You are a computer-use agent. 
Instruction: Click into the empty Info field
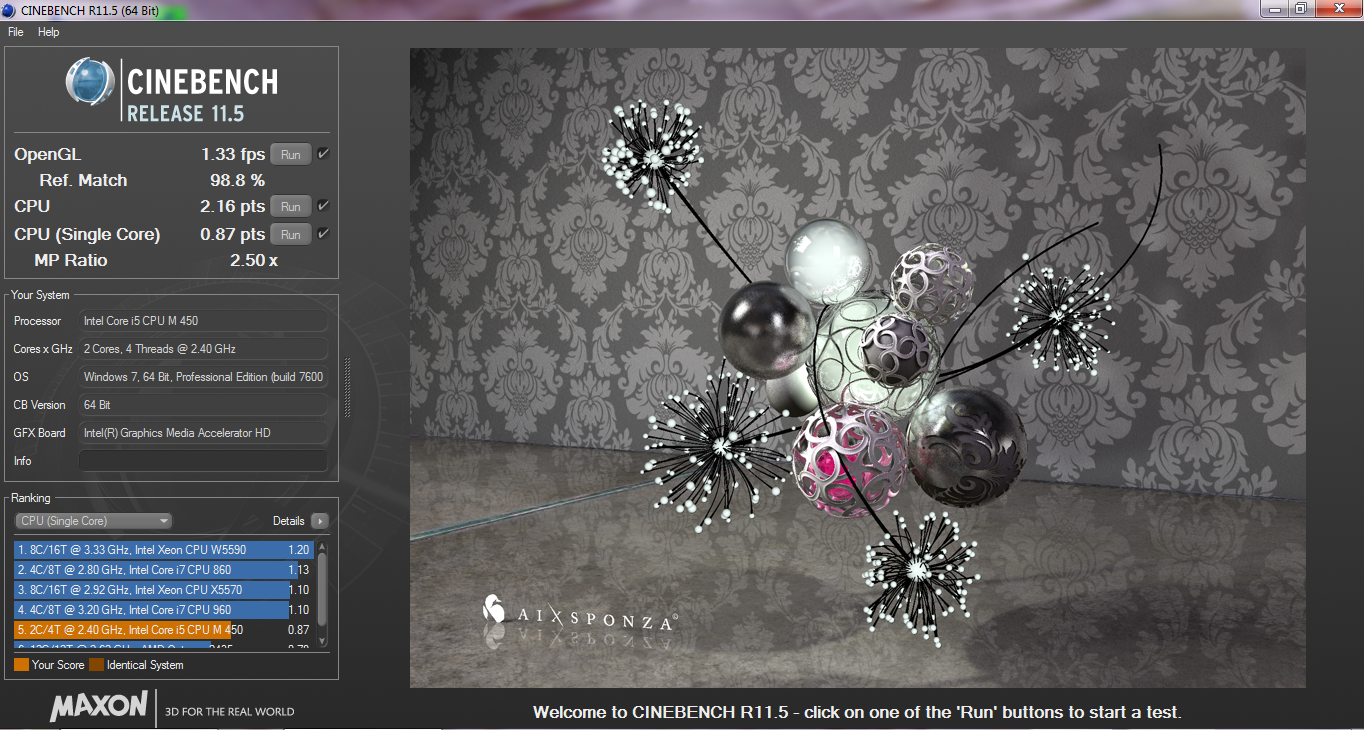[x=203, y=461]
